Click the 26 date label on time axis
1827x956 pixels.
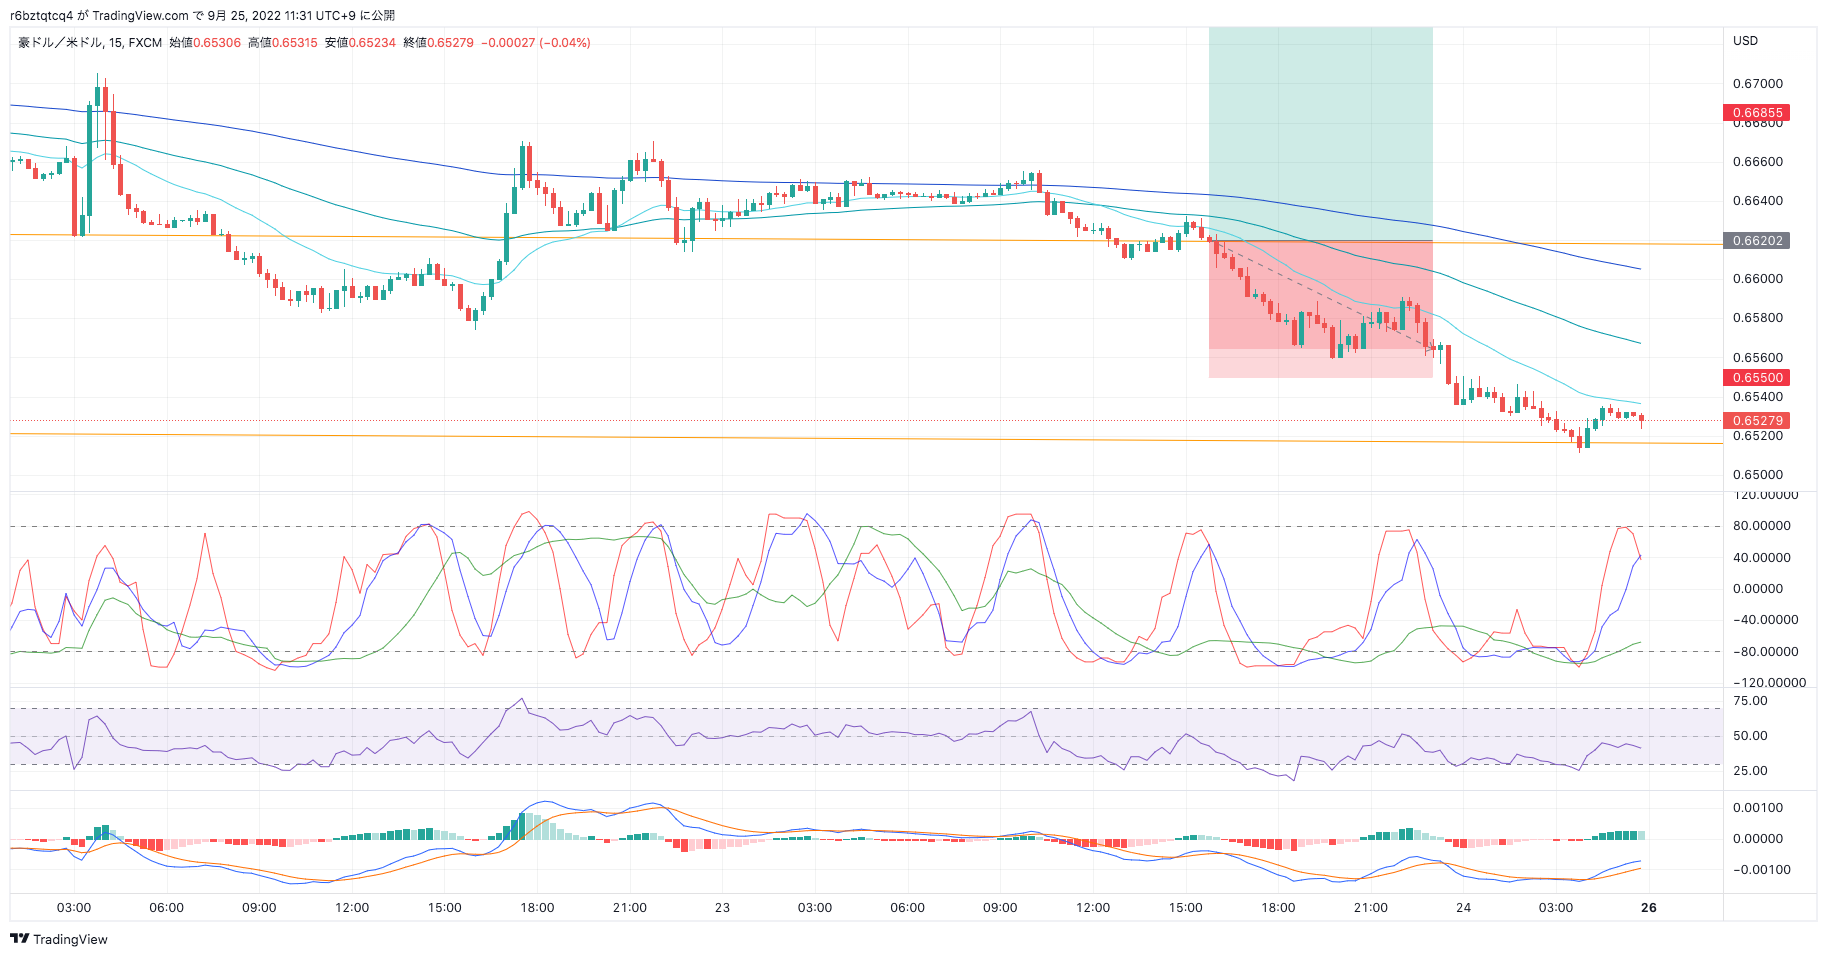click(1649, 908)
